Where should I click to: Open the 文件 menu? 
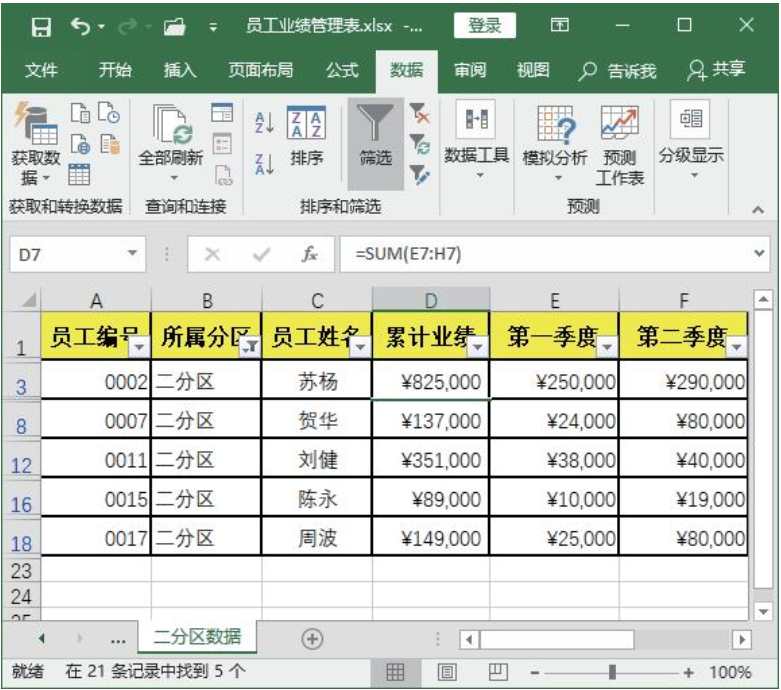tap(41, 70)
